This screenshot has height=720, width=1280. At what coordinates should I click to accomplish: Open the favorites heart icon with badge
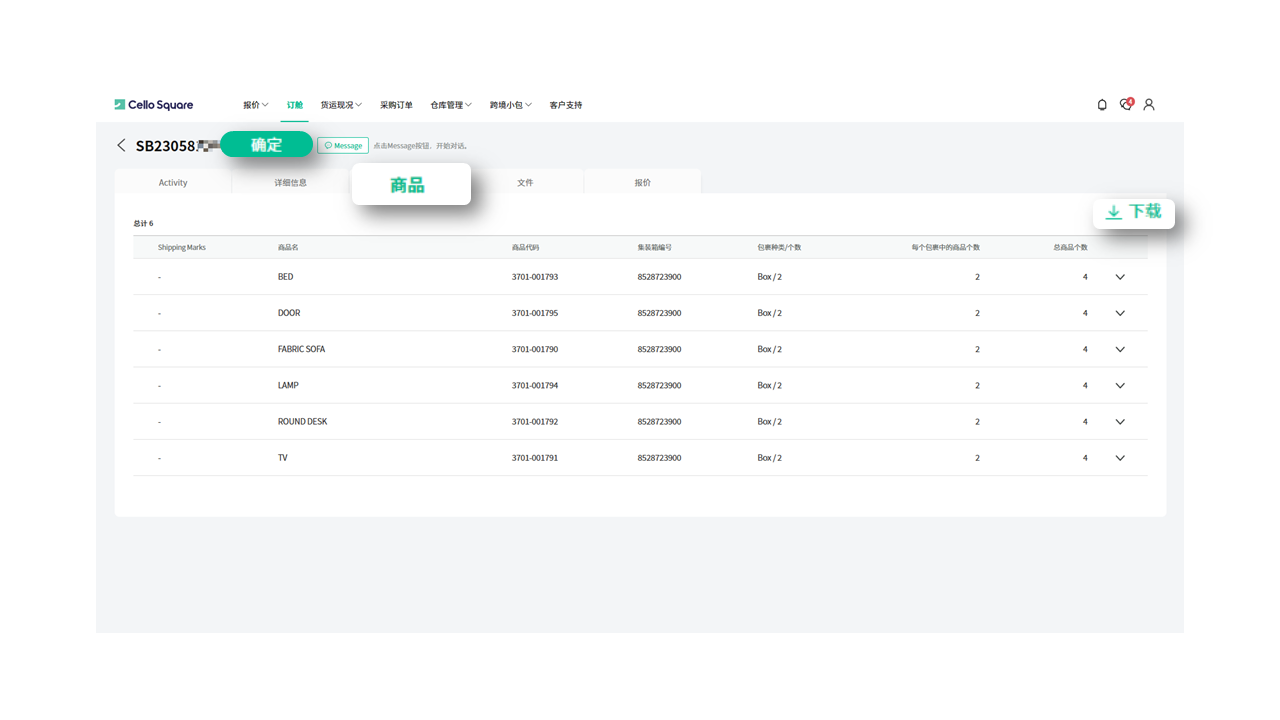(1126, 105)
